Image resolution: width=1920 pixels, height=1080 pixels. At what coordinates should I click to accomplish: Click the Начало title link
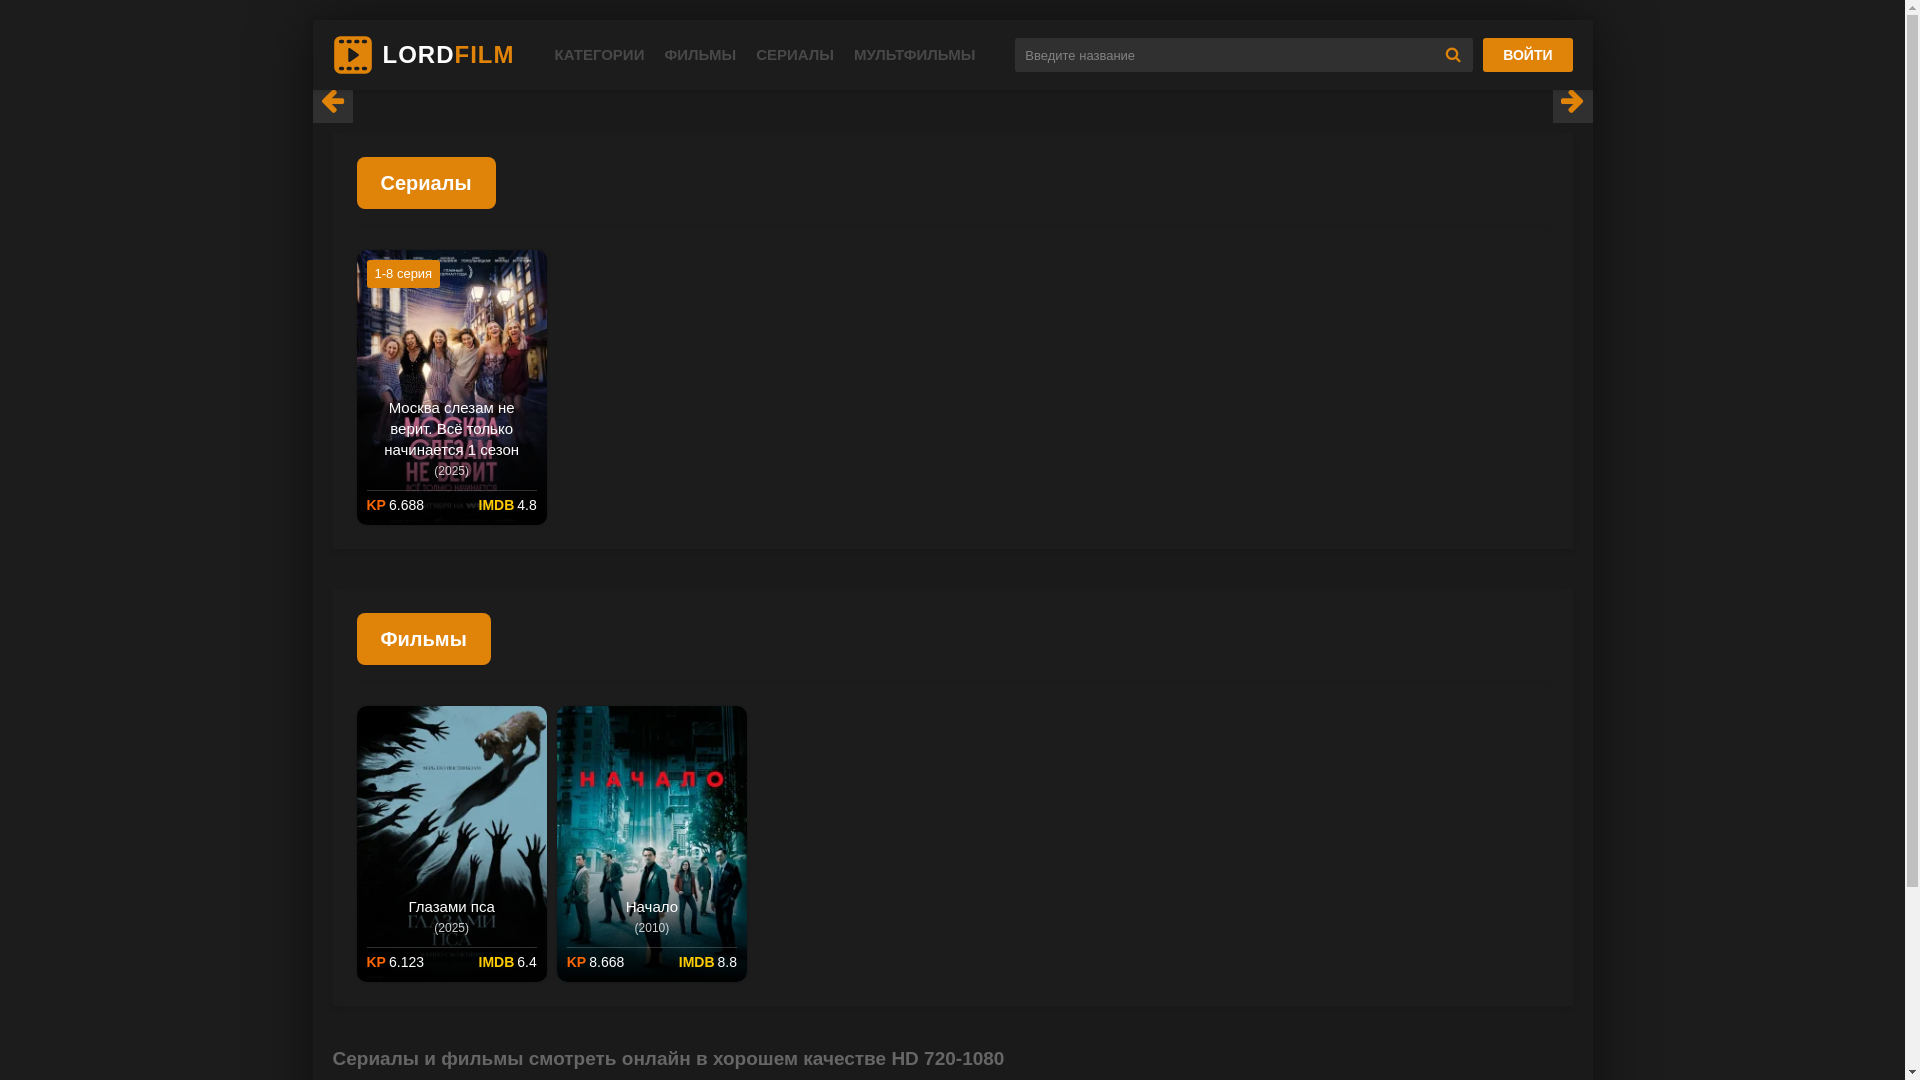651,907
